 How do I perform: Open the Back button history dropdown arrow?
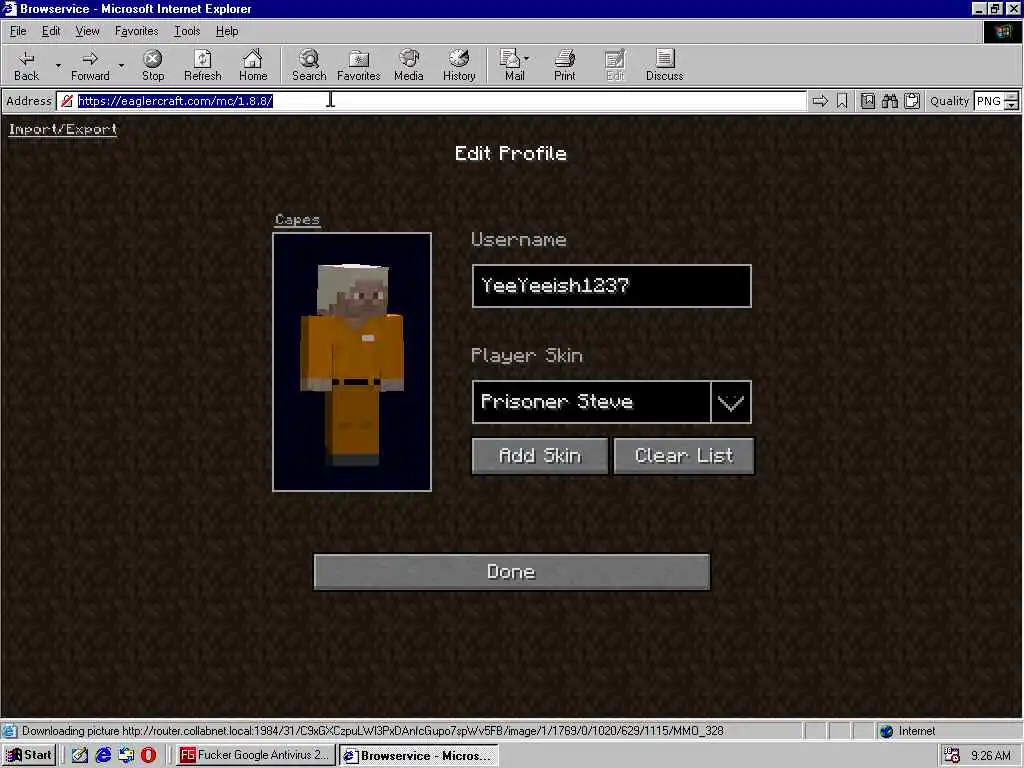[x=58, y=65]
